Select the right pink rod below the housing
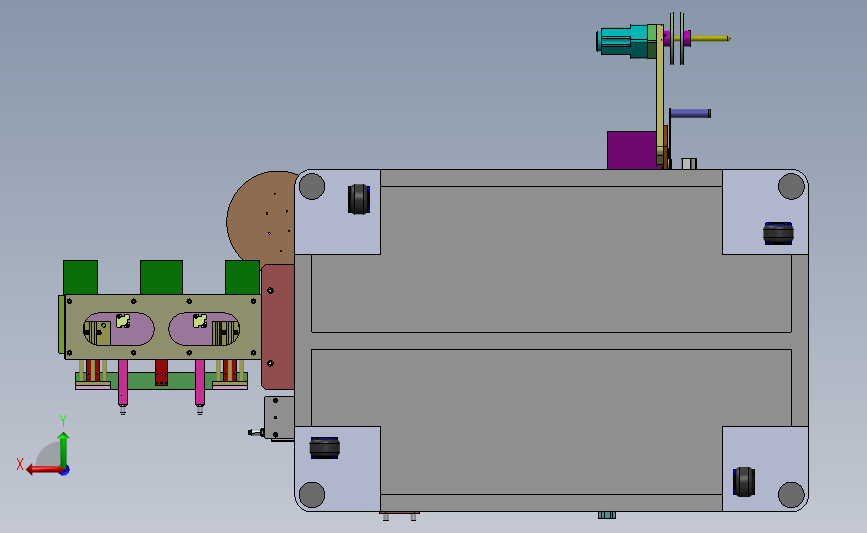 click(200, 382)
